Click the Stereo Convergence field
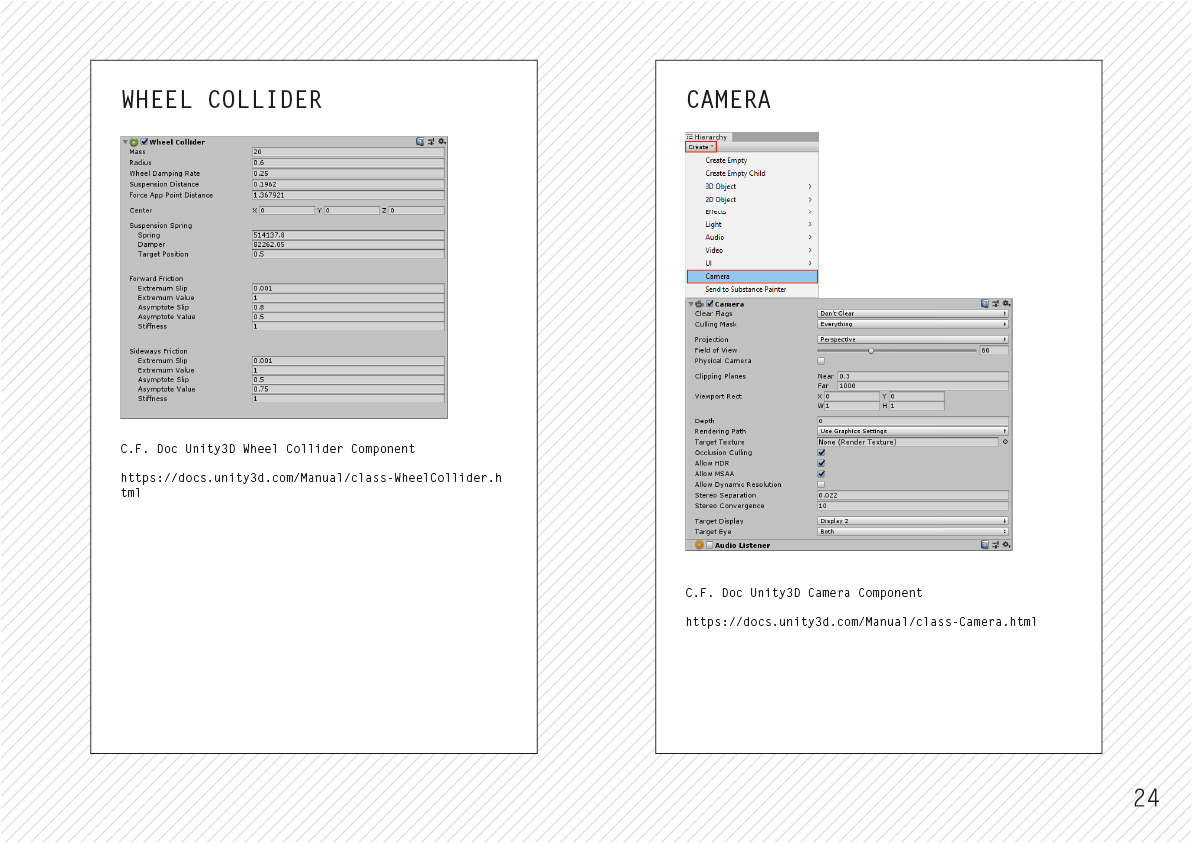This screenshot has height=843, width=1192. click(913, 505)
